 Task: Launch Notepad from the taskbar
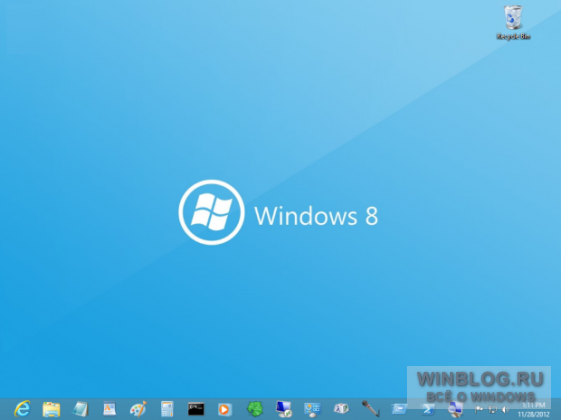(x=80, y=409)
